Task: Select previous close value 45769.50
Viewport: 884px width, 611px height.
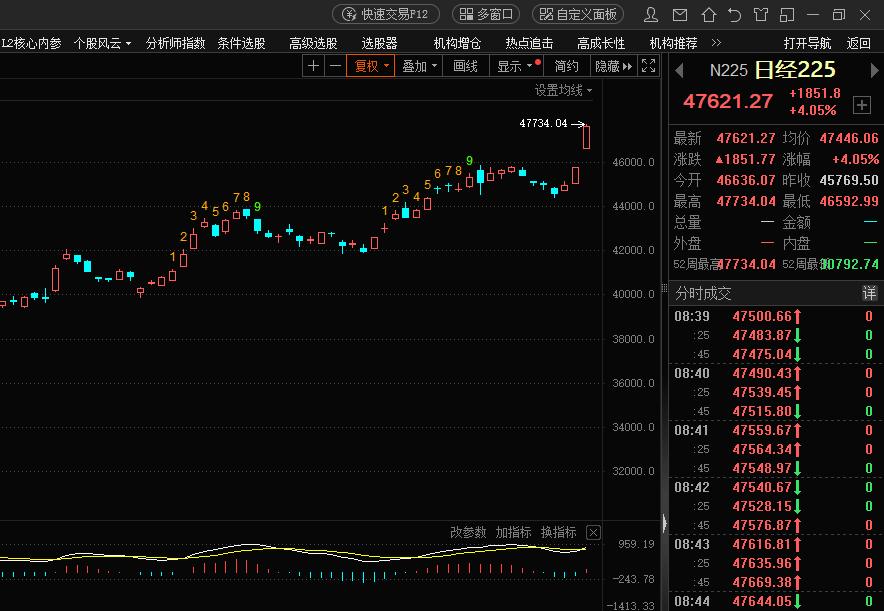Action: tap(848, 180)
